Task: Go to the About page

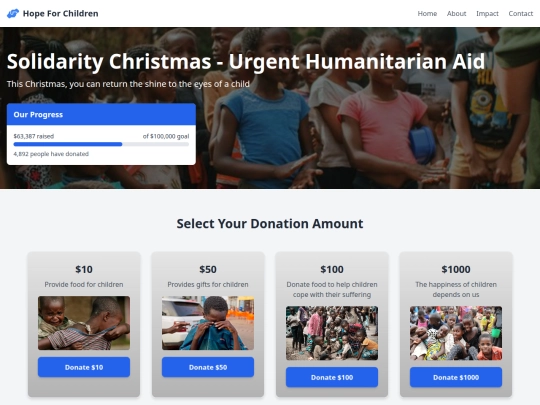Action: tap(456, 13)
